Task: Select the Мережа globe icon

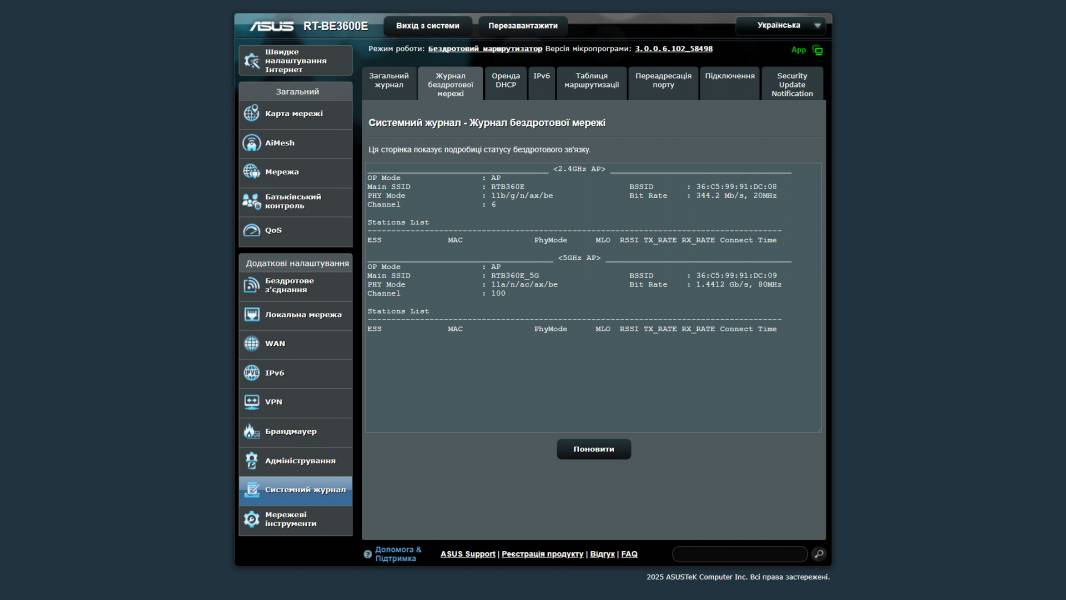Action: (x=252, y=172)
